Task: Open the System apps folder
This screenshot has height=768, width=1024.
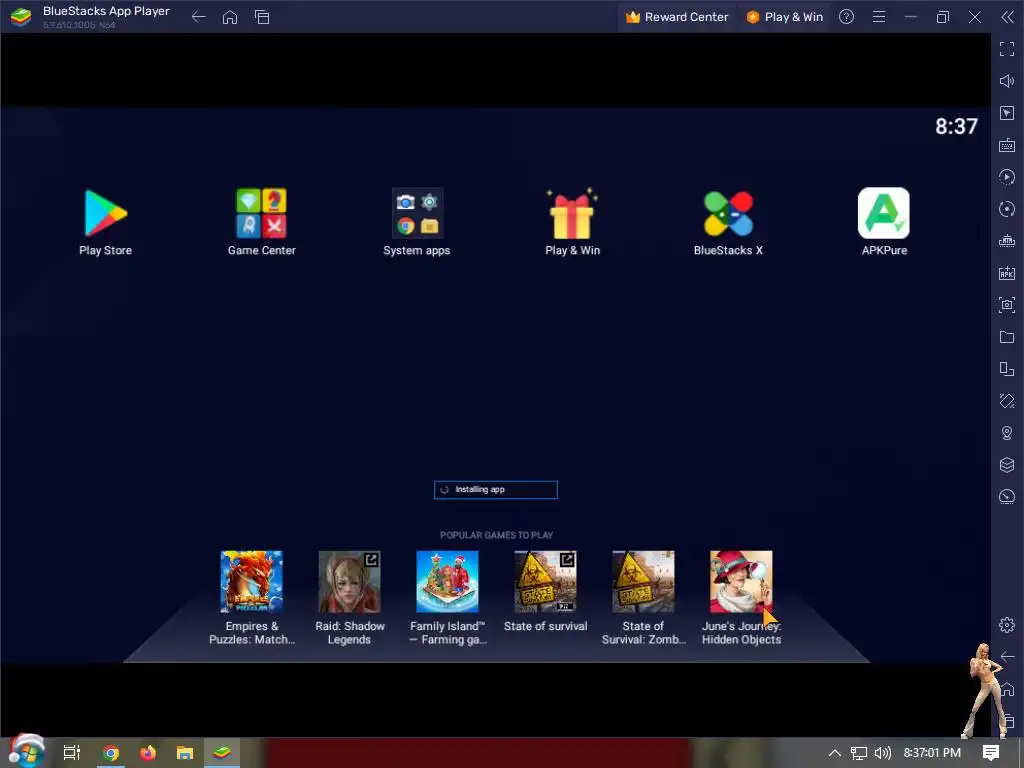Action: [x=417, y=221]
